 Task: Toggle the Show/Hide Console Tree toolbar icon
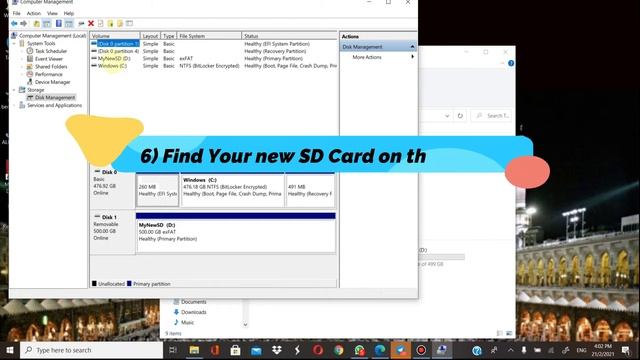pos(47,24)
